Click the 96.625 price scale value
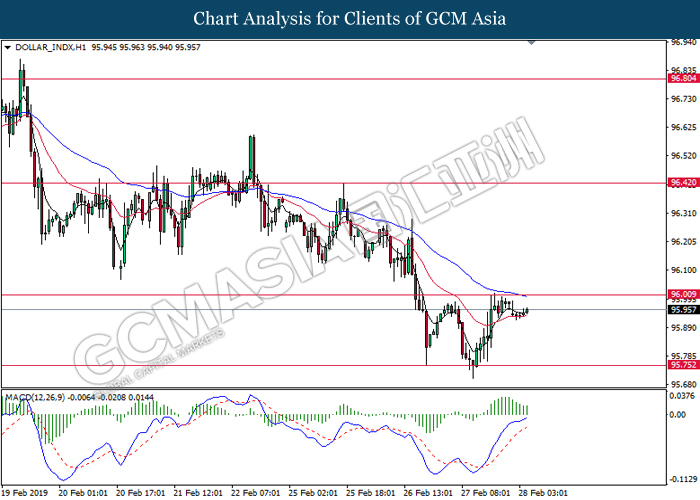Screen dimensions: 700x500 (684, 127)
